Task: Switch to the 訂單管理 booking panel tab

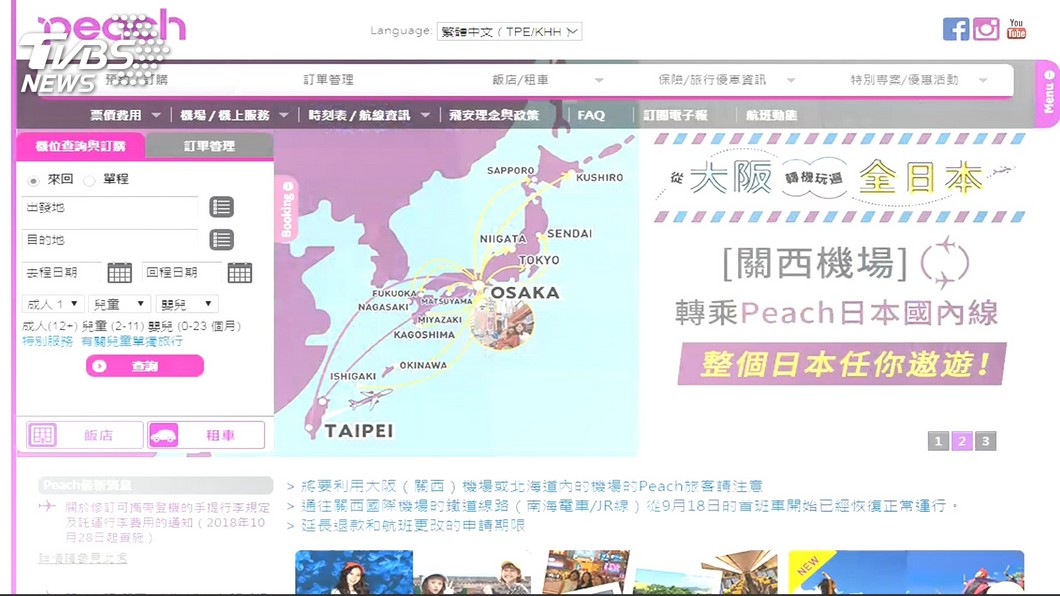Action: pyautogui.click(x=210, y=146)
